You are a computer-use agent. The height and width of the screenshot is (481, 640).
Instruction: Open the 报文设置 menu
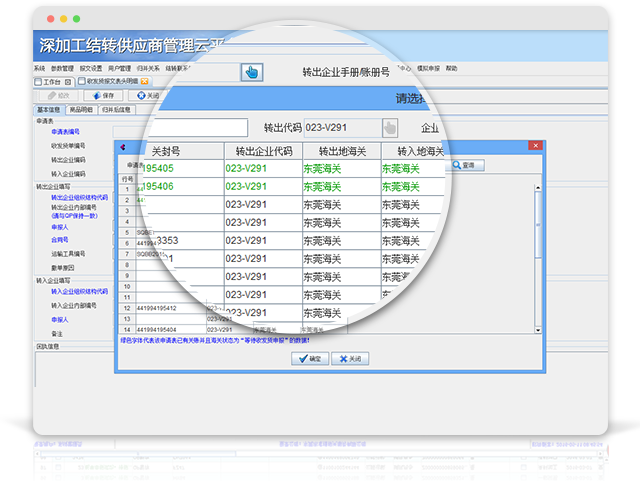[91, 68]
